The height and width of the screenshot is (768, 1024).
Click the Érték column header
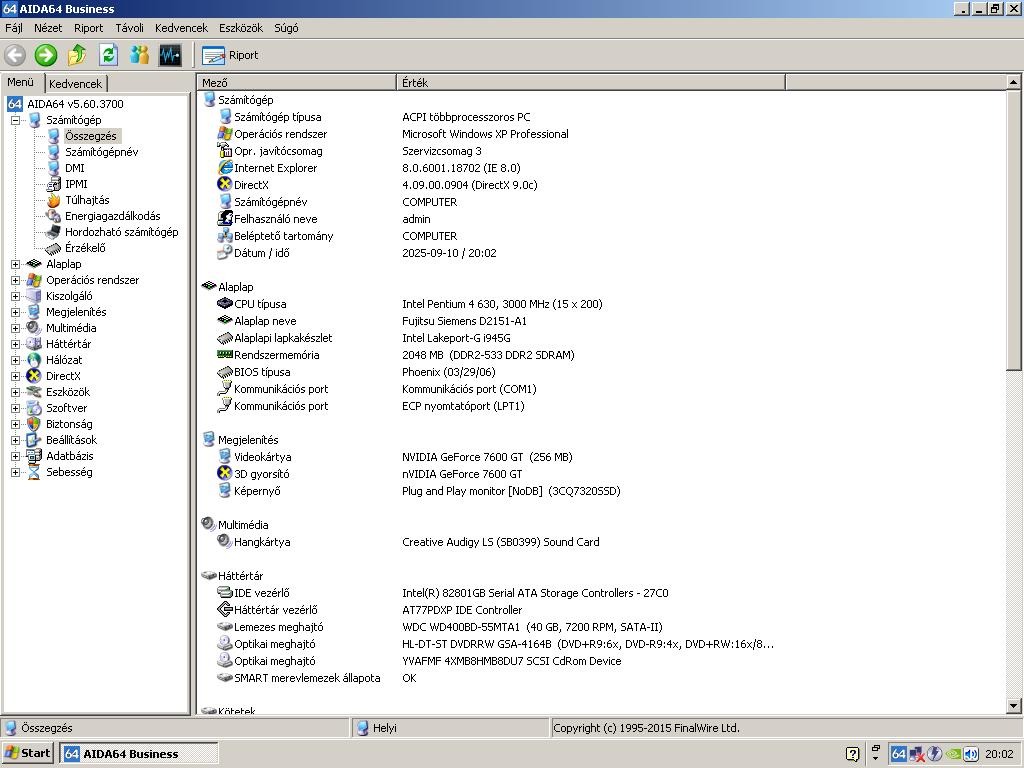590,83
